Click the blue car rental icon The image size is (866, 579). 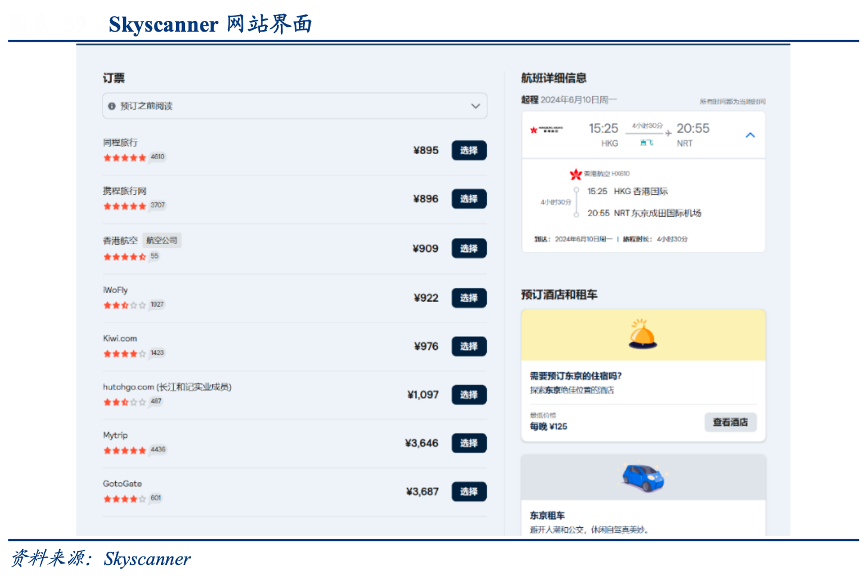pos(643,476)
